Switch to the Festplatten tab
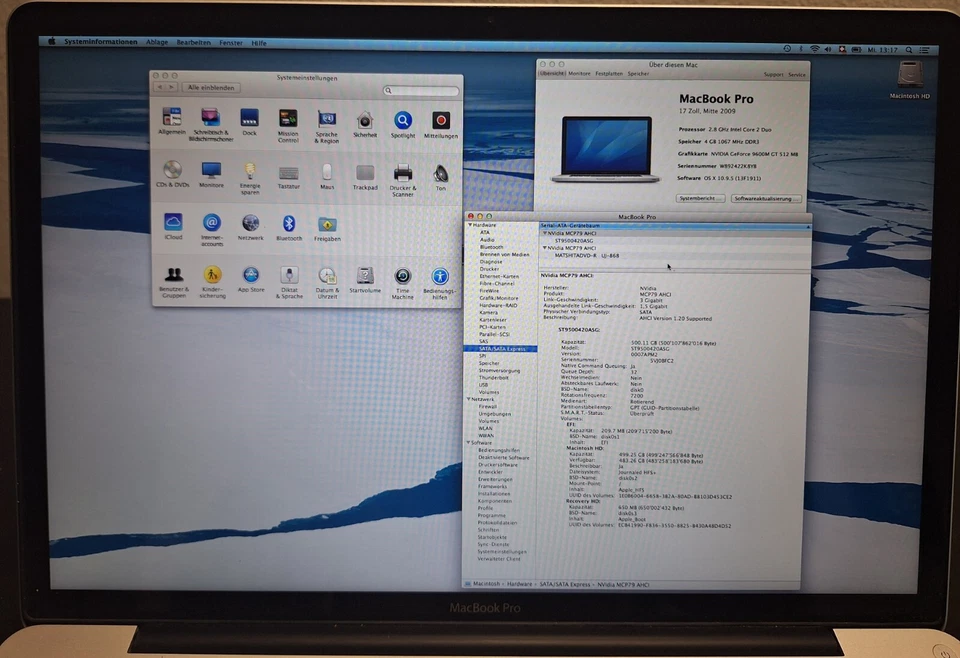This screenshot has height=658, width=960. (608, 73)
